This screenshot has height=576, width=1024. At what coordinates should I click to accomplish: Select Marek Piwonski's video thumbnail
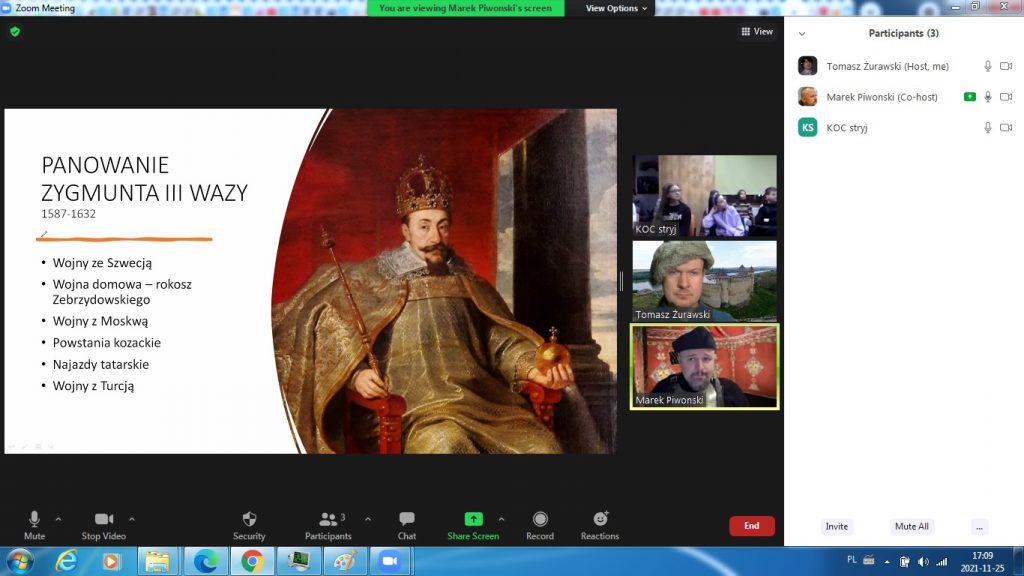coord(704,366)
